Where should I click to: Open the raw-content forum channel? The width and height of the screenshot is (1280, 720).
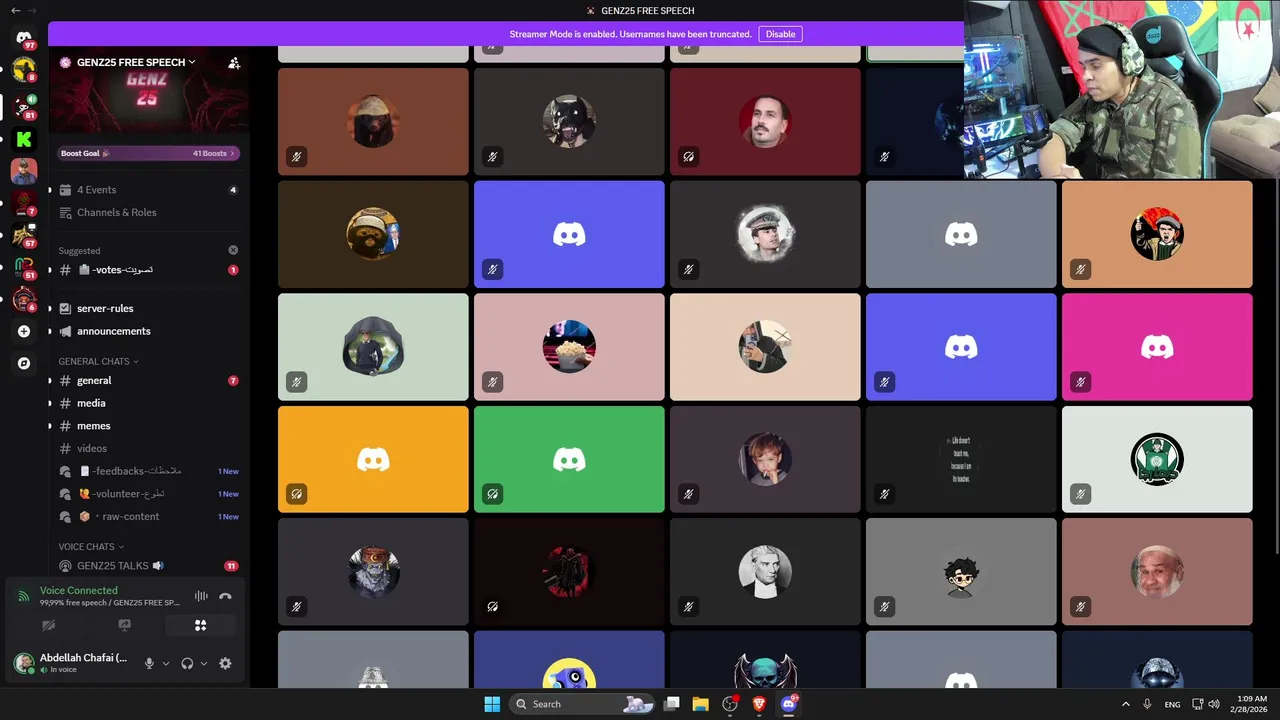[148, 516]
